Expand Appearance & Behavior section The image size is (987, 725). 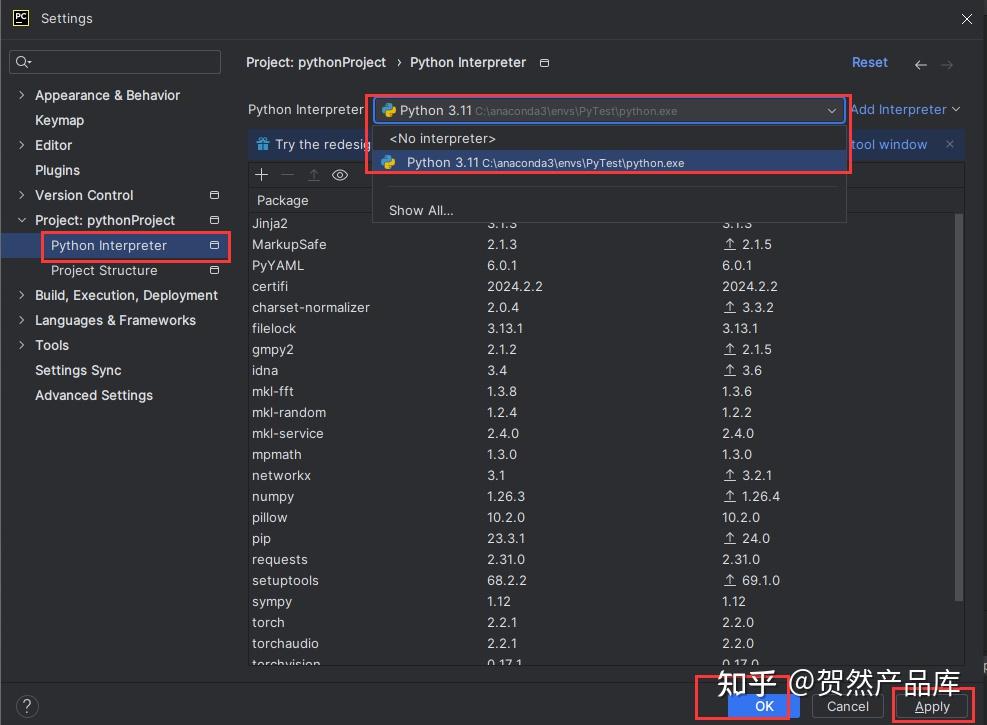pos(21,95)
